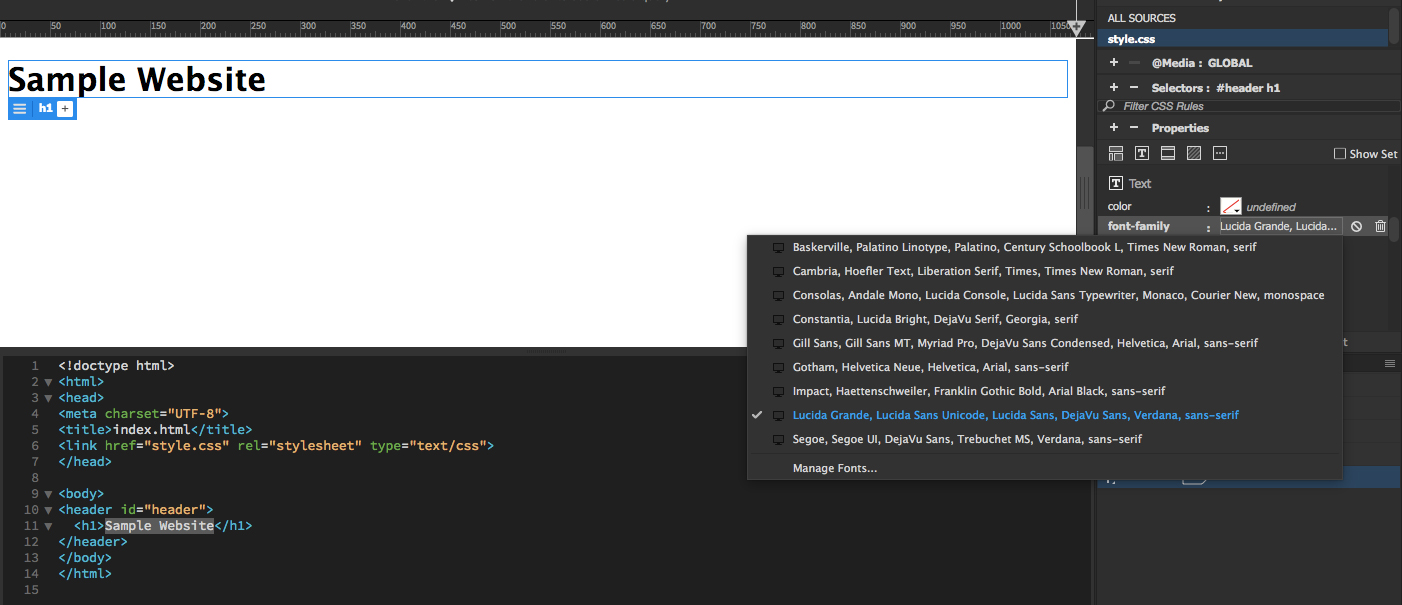This screenshot has height=605, width=1402.
Task: Click monitor icon beside Baskerville font stack
Action: tap(779, 247)
